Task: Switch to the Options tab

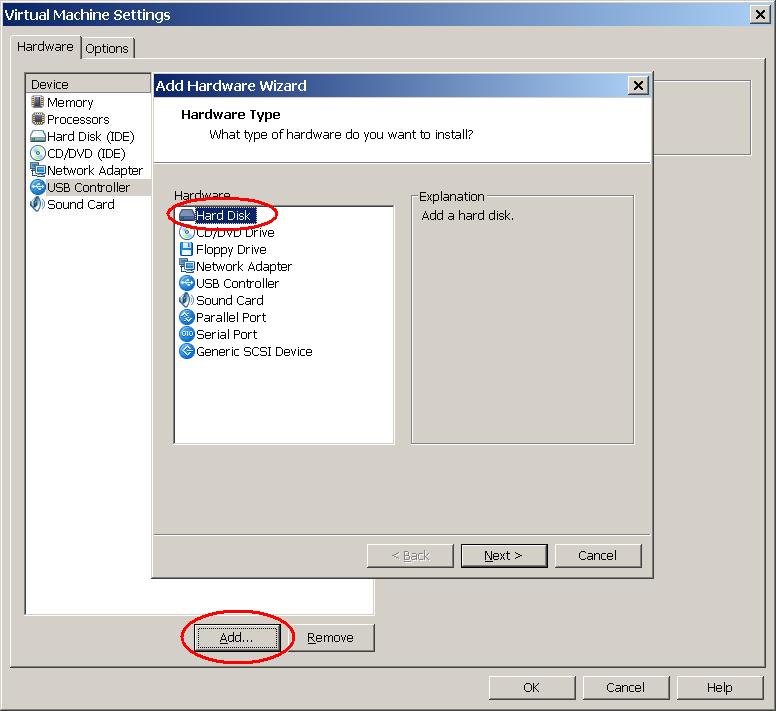Action: click(107, 48)
